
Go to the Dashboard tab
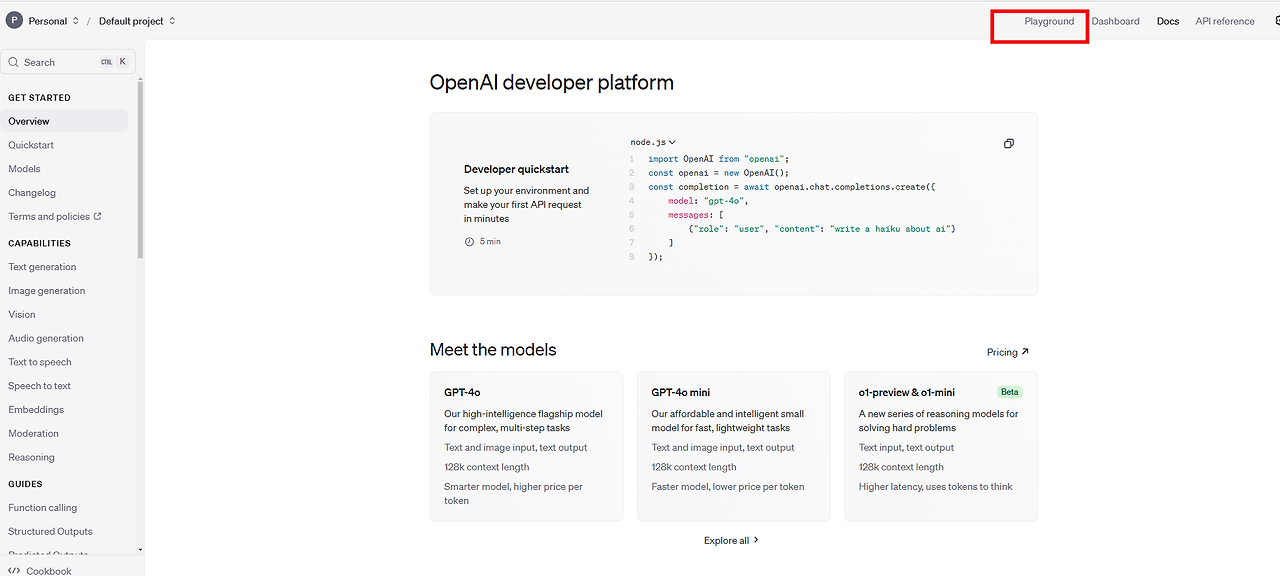(x=1115, y=21)
